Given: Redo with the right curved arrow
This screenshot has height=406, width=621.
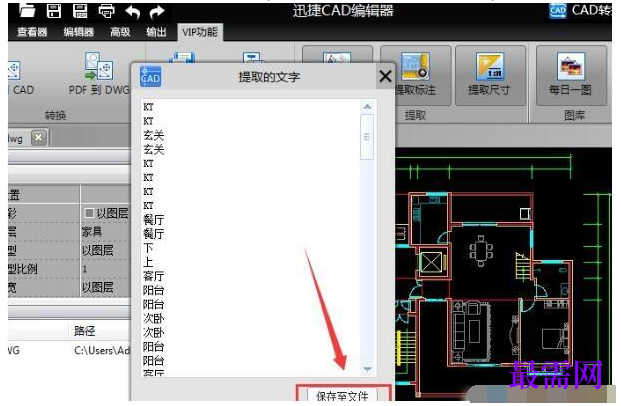Looking at the screenshot, I should tap(157, 12).
